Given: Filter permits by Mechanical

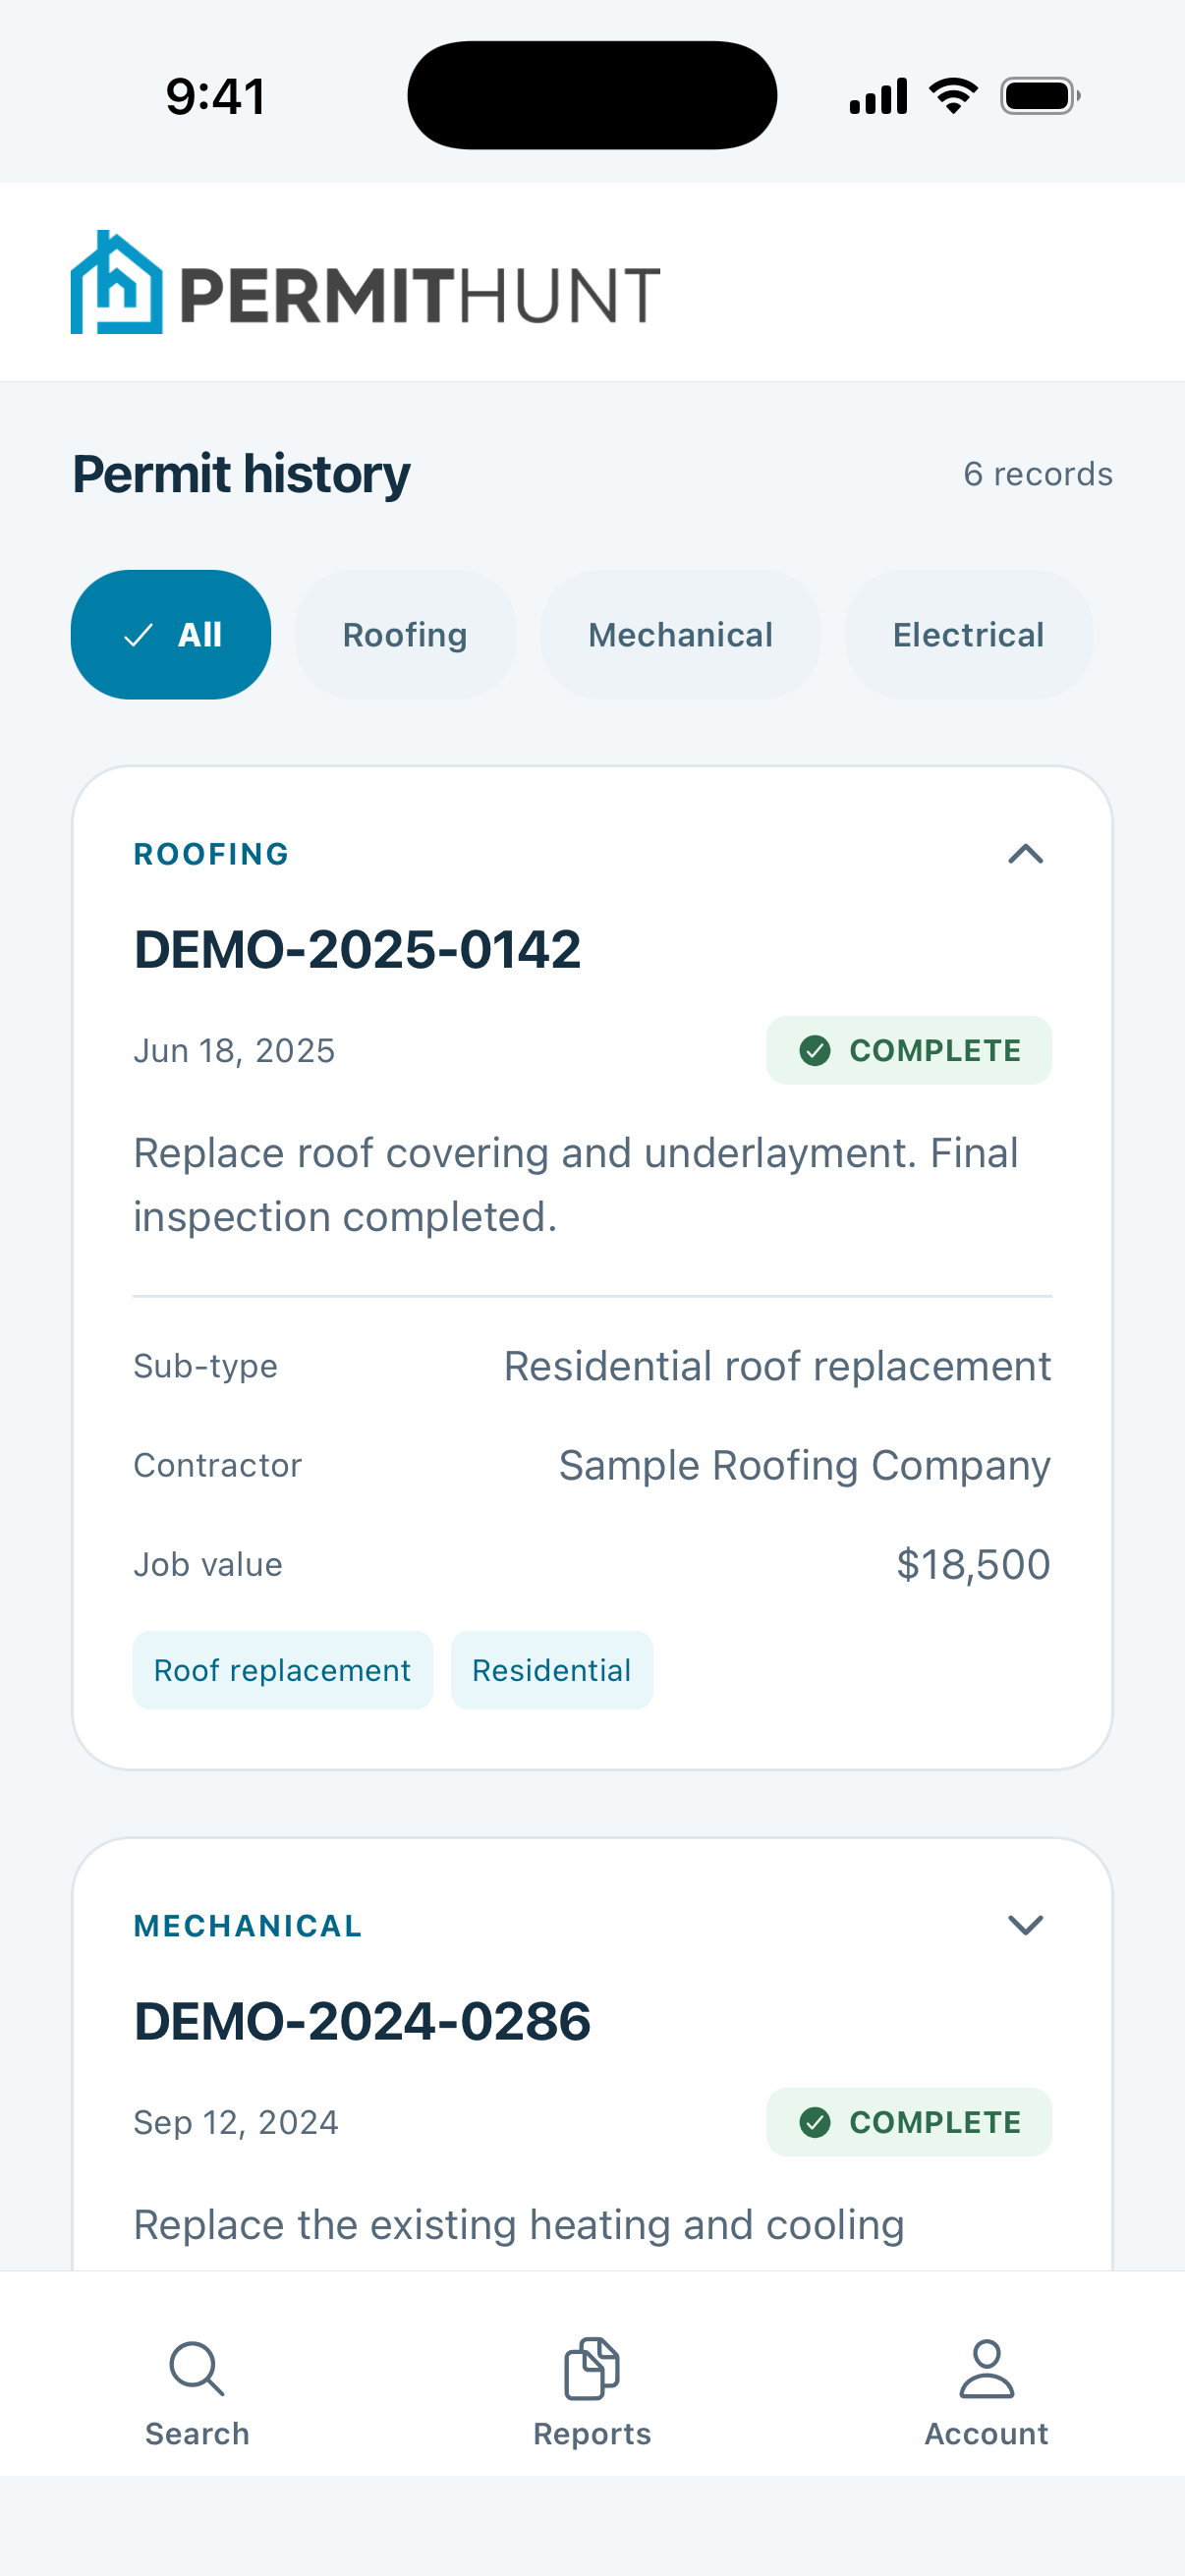Looking at the screenshot, I should point(680,635).
